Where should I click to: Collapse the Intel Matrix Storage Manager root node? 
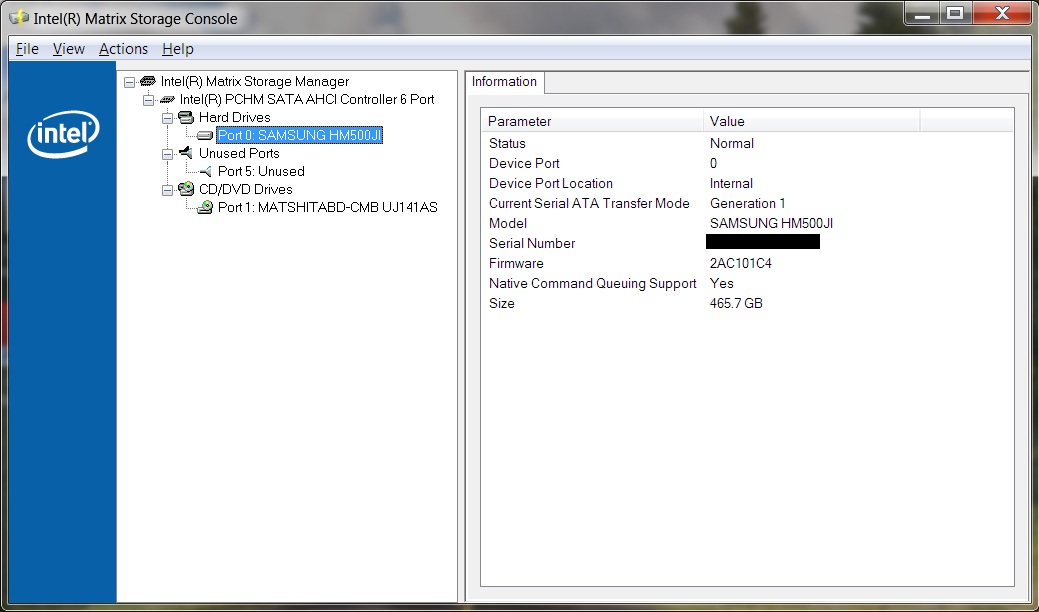click(129, 82)
